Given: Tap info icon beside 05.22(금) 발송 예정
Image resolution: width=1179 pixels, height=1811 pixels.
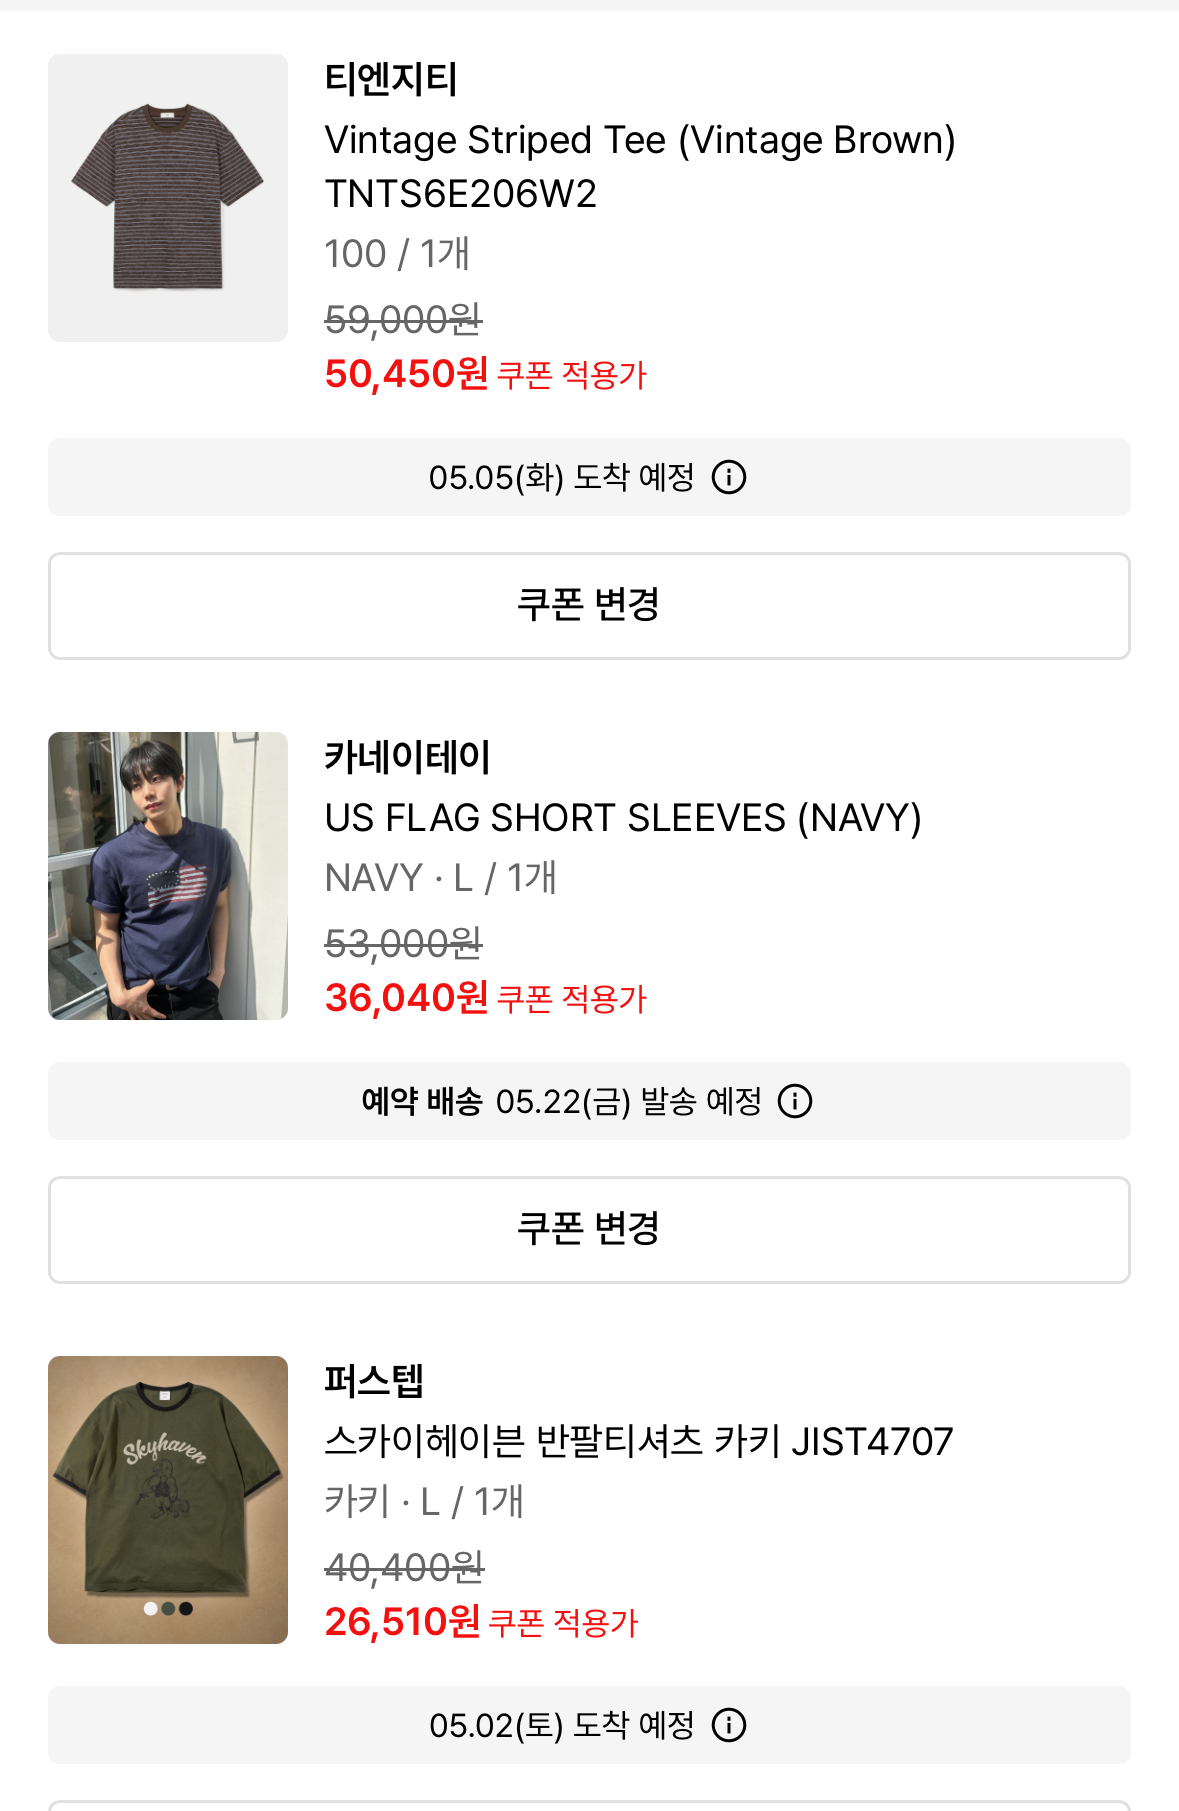Looking at the screenshot, I should coord(795,1101).
